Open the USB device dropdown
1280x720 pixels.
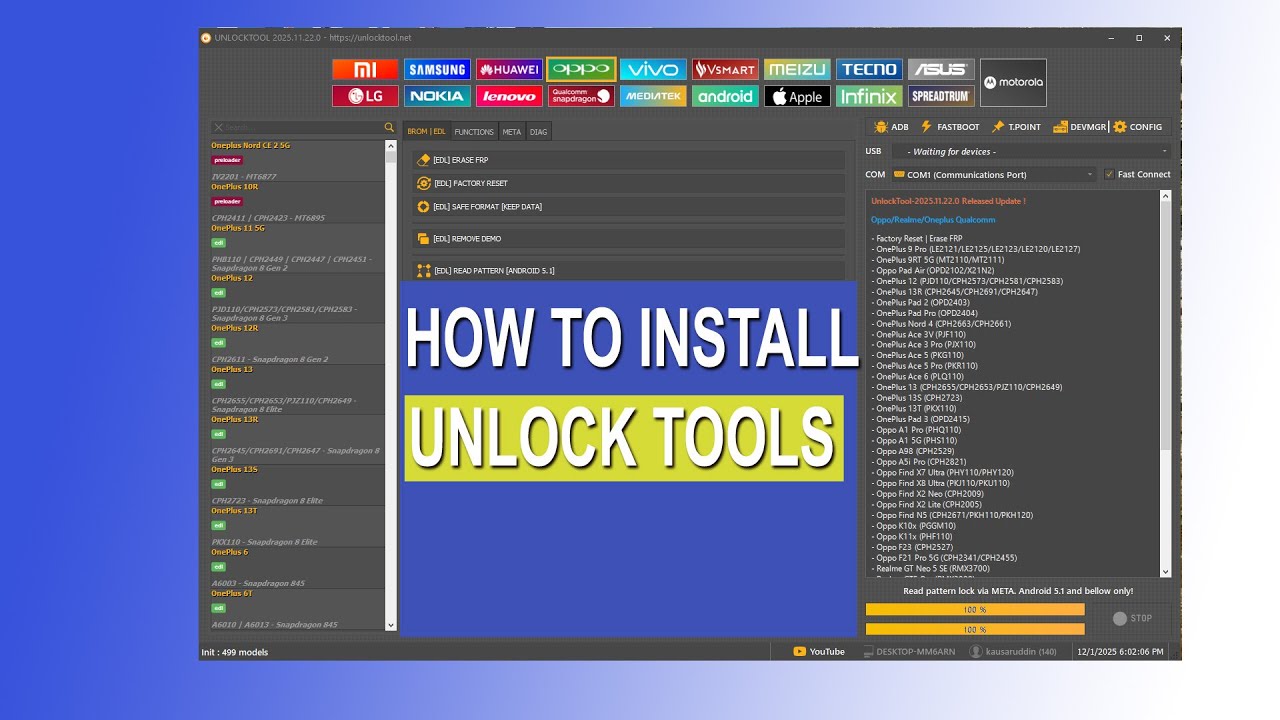click(1031, 151)
